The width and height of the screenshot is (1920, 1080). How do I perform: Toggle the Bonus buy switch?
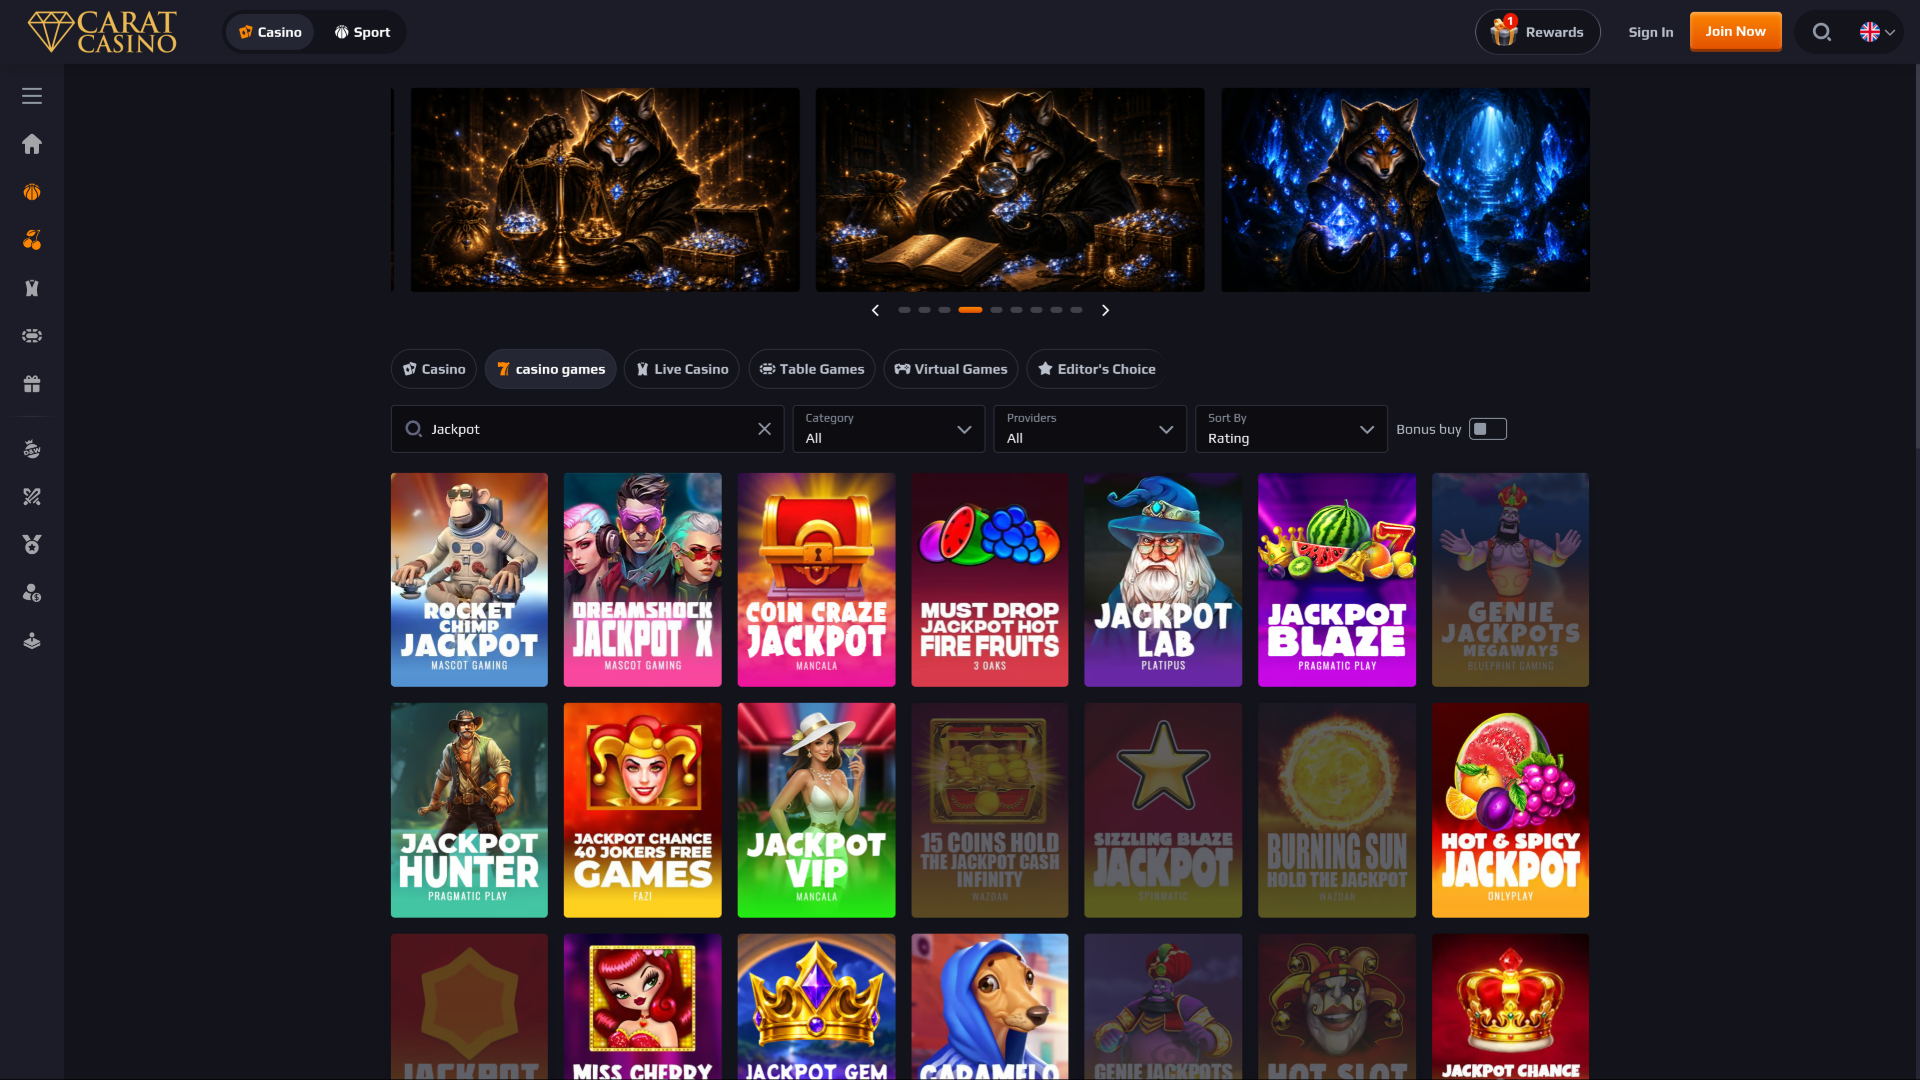(x=1487, y=429)
